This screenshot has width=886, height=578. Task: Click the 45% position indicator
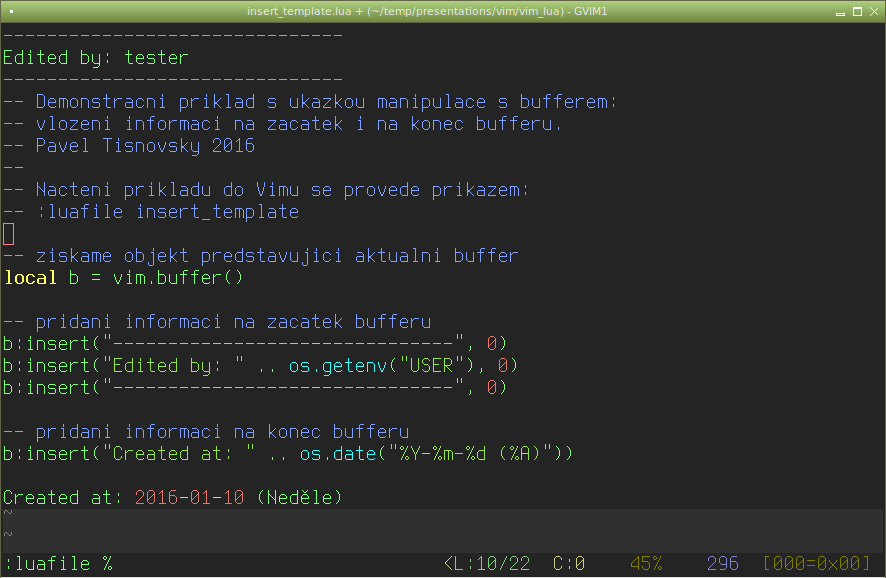[646, 564]
